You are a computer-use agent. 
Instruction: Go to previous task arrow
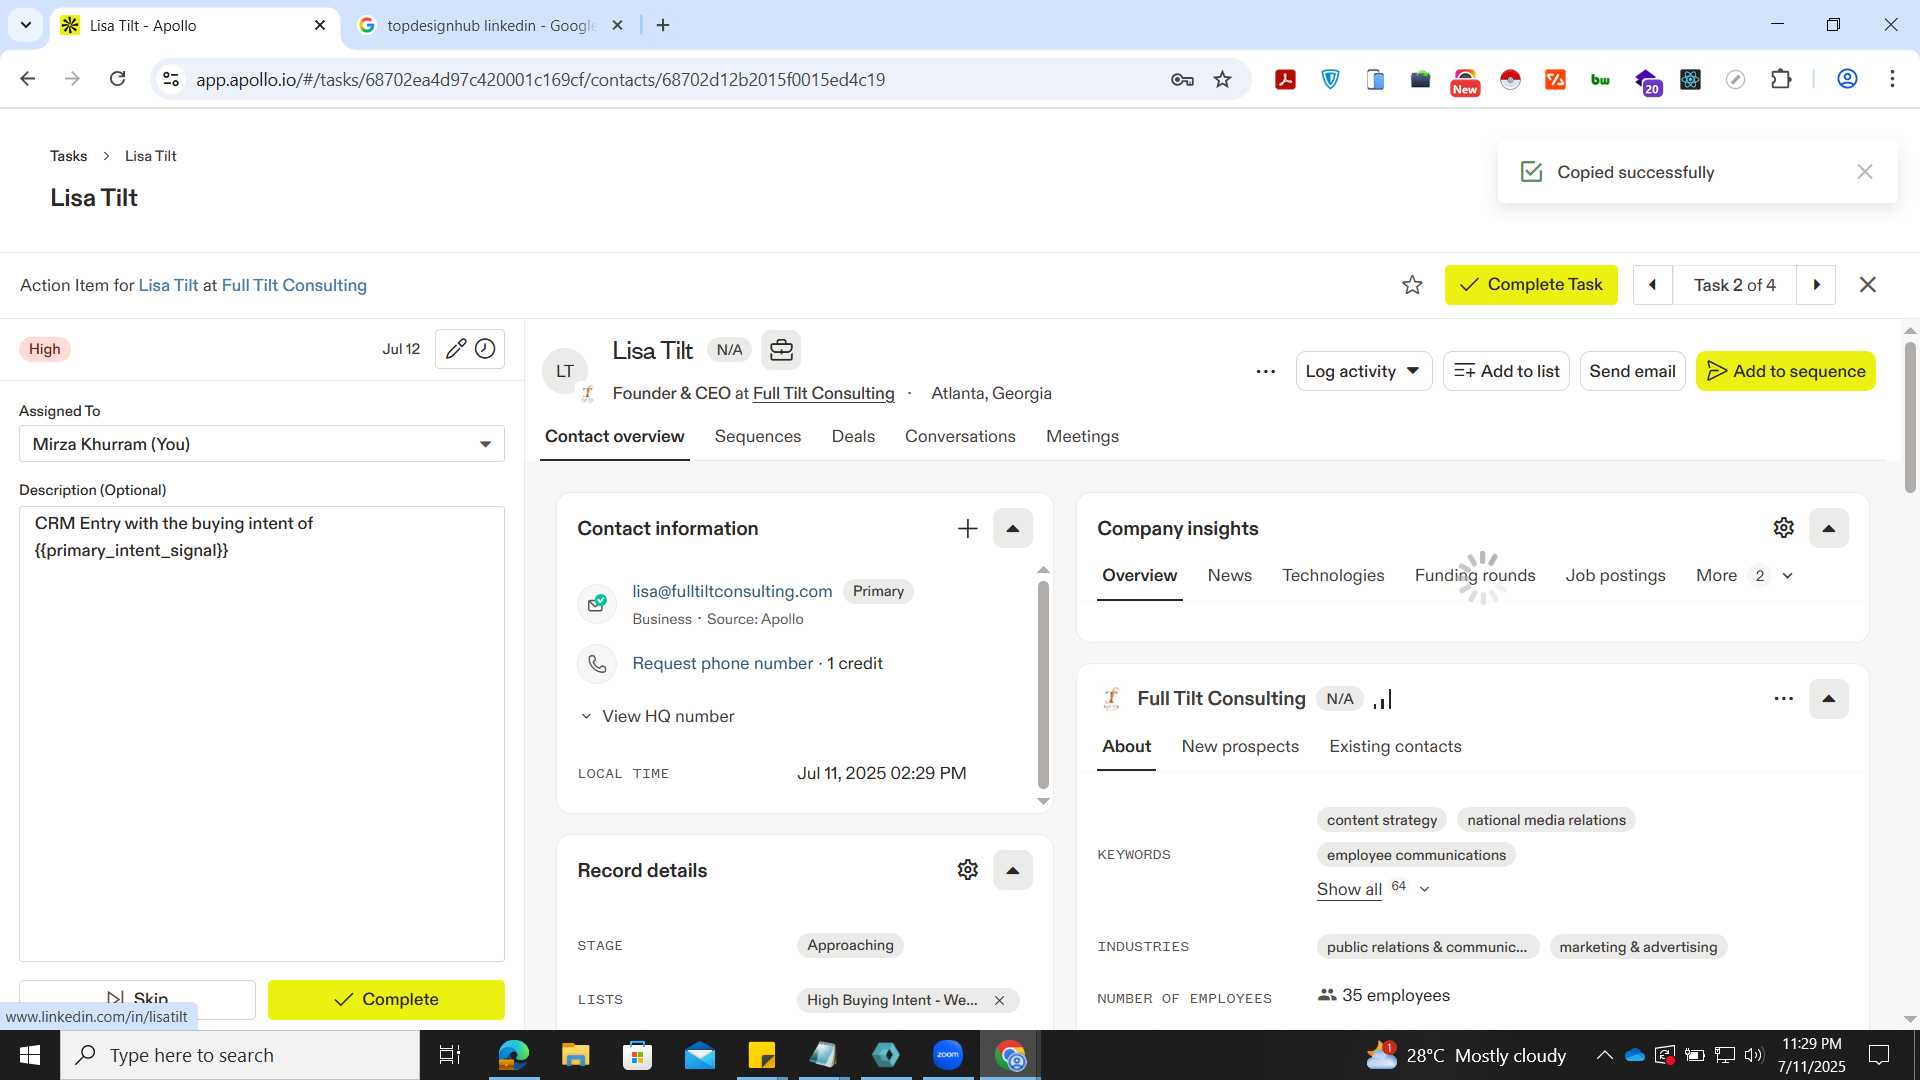(1653, 285)
